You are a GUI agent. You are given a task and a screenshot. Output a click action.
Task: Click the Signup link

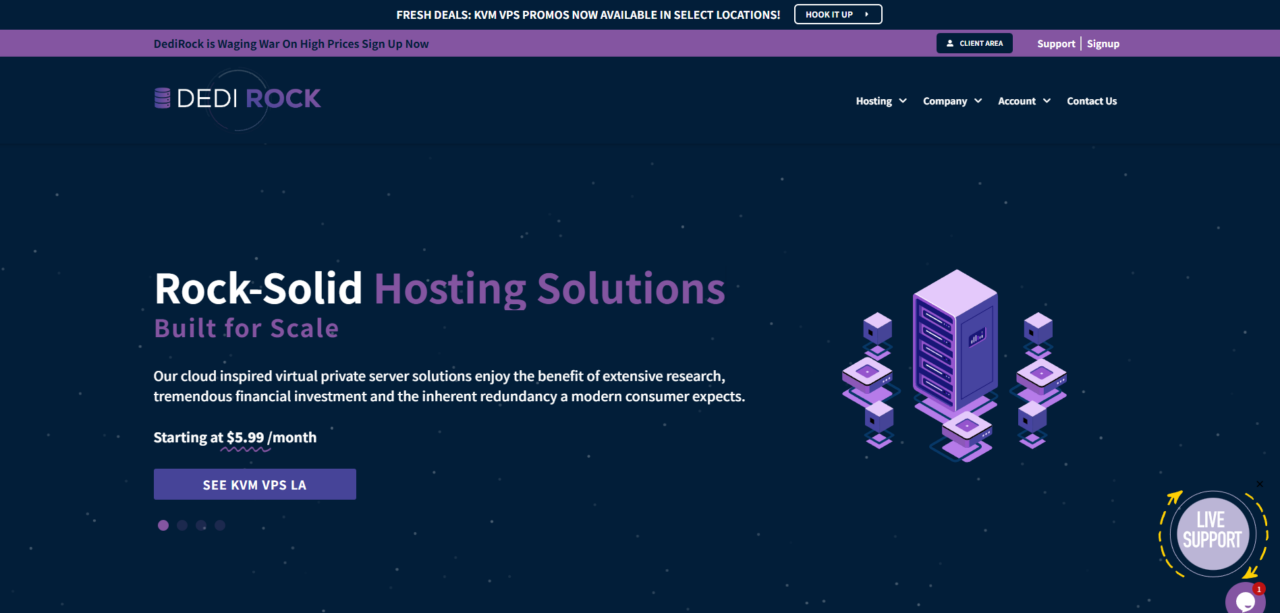pyautogui.click(x=1103, y=44)
